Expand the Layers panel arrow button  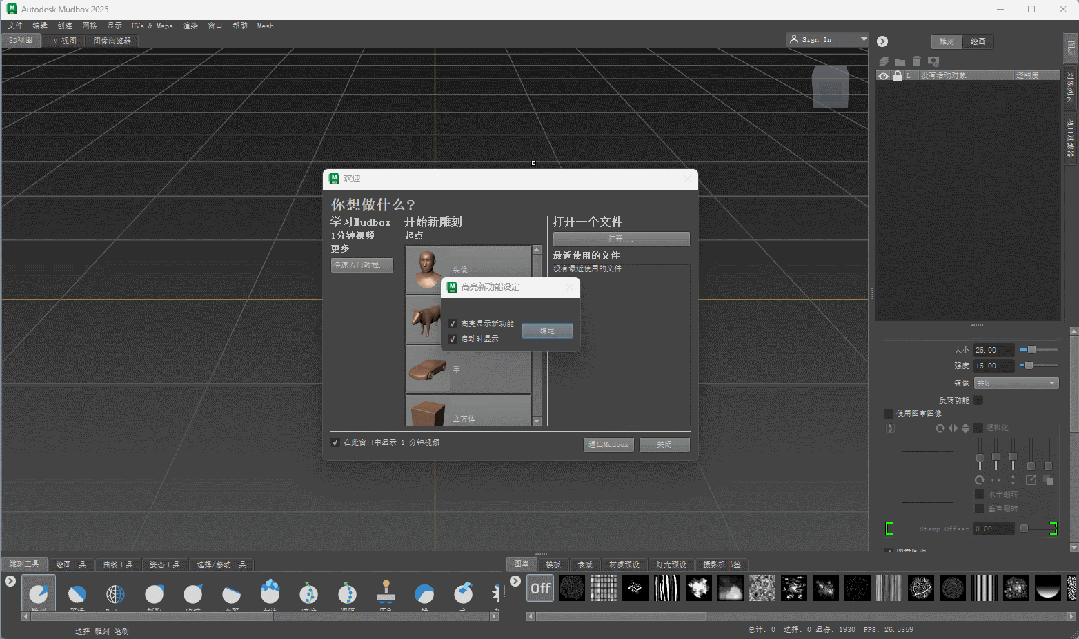click(882, 41)
